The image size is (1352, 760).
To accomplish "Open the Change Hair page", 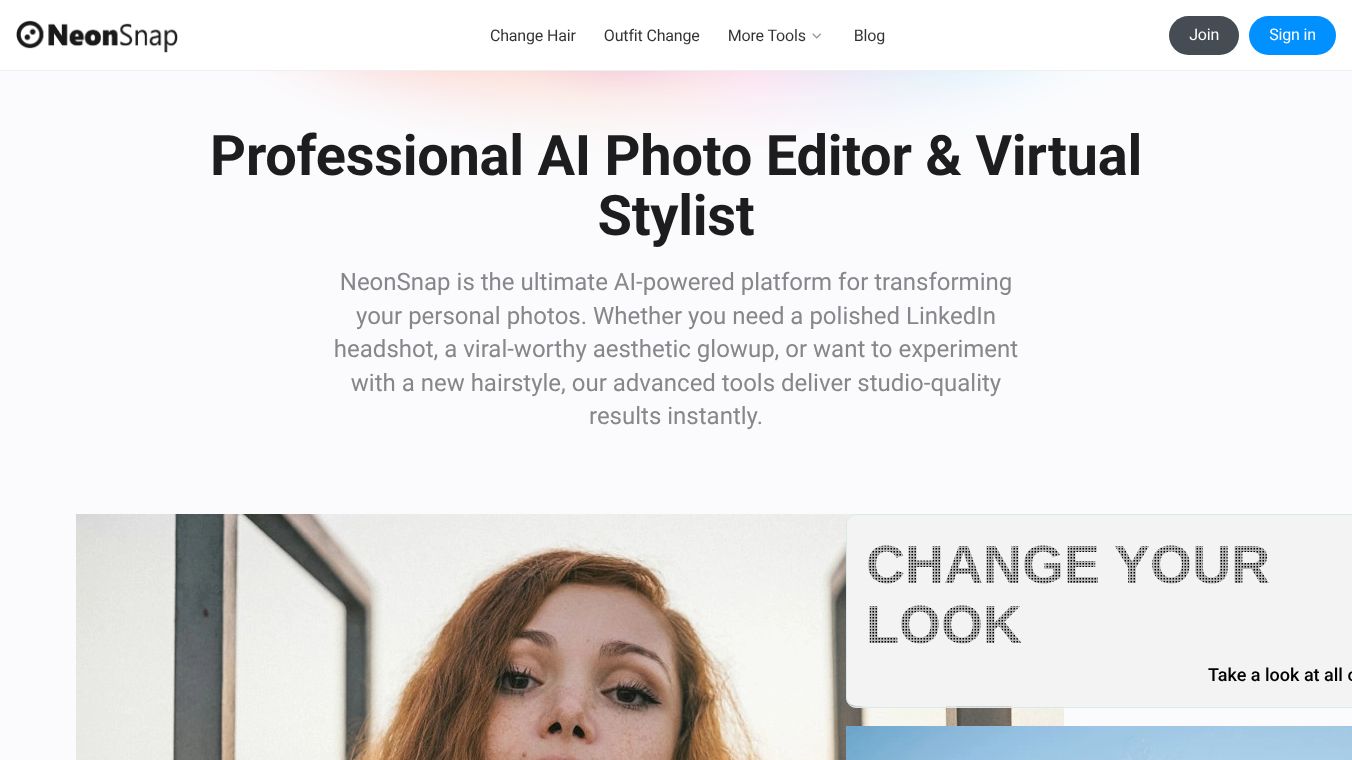I will (x=533, y=35).
